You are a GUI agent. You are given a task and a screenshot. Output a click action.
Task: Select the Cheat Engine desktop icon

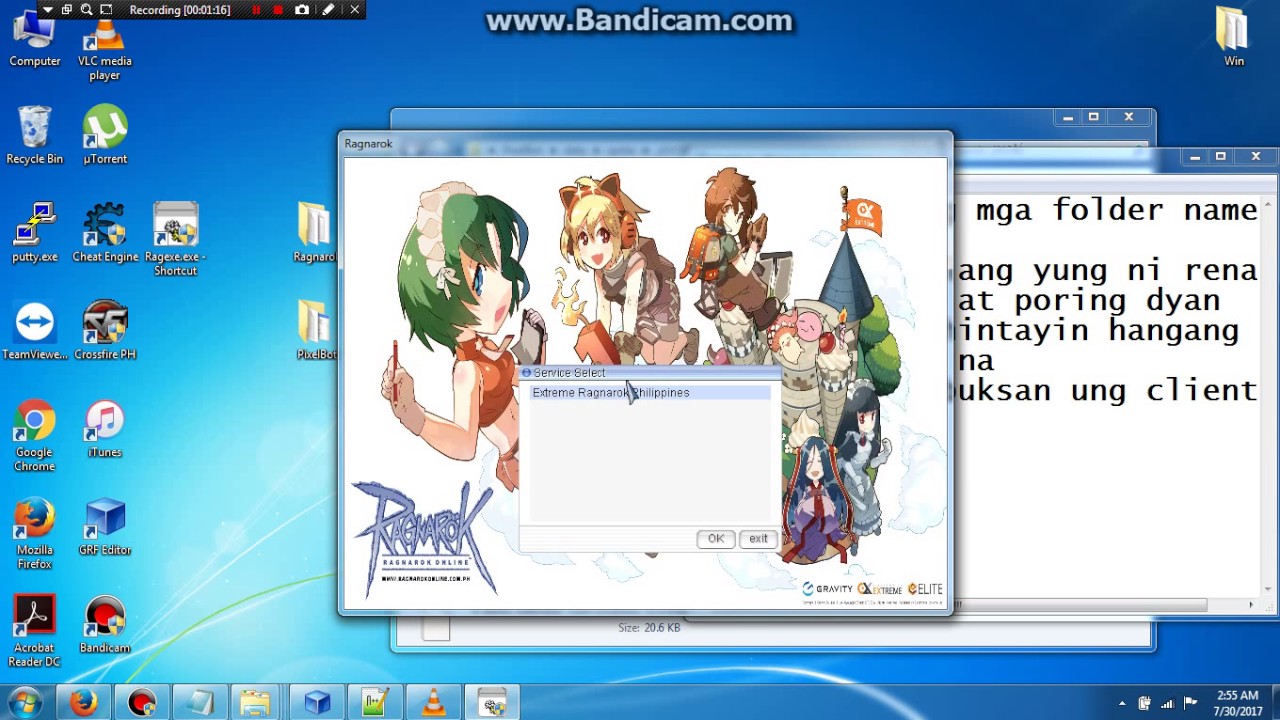click(x=105, y=233)
